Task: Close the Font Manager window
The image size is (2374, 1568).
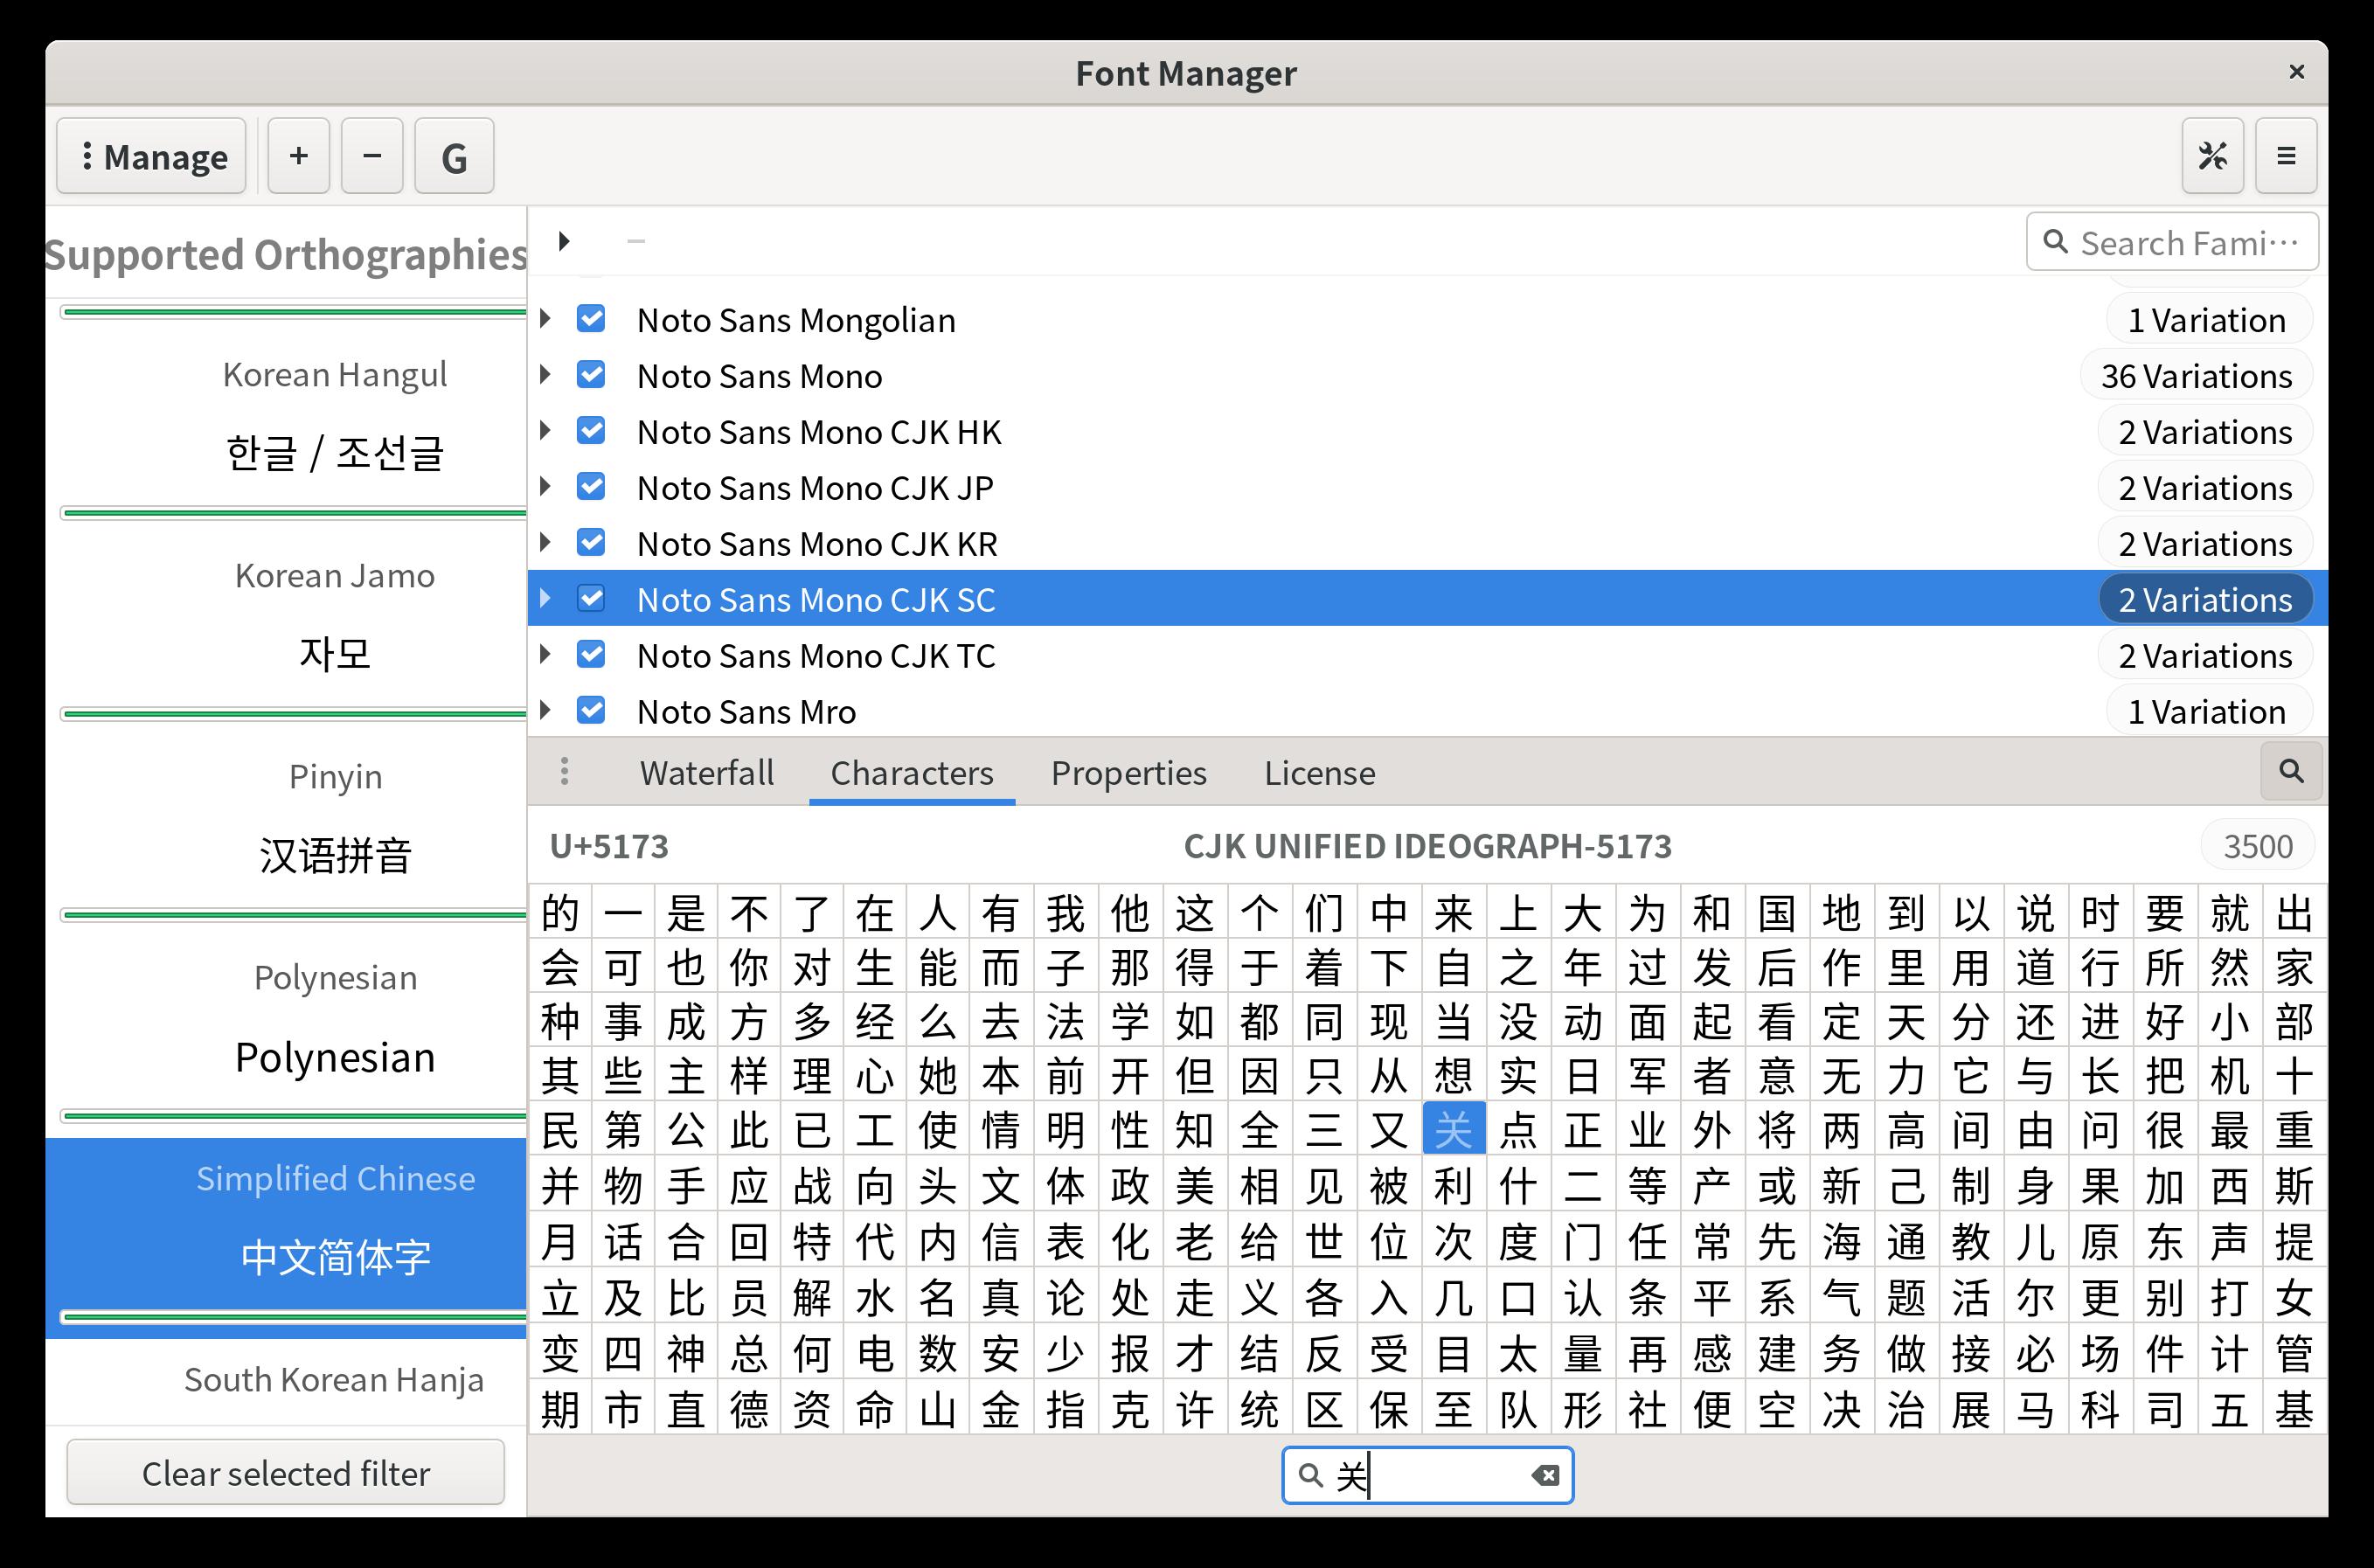Action: pos(2296,72)
